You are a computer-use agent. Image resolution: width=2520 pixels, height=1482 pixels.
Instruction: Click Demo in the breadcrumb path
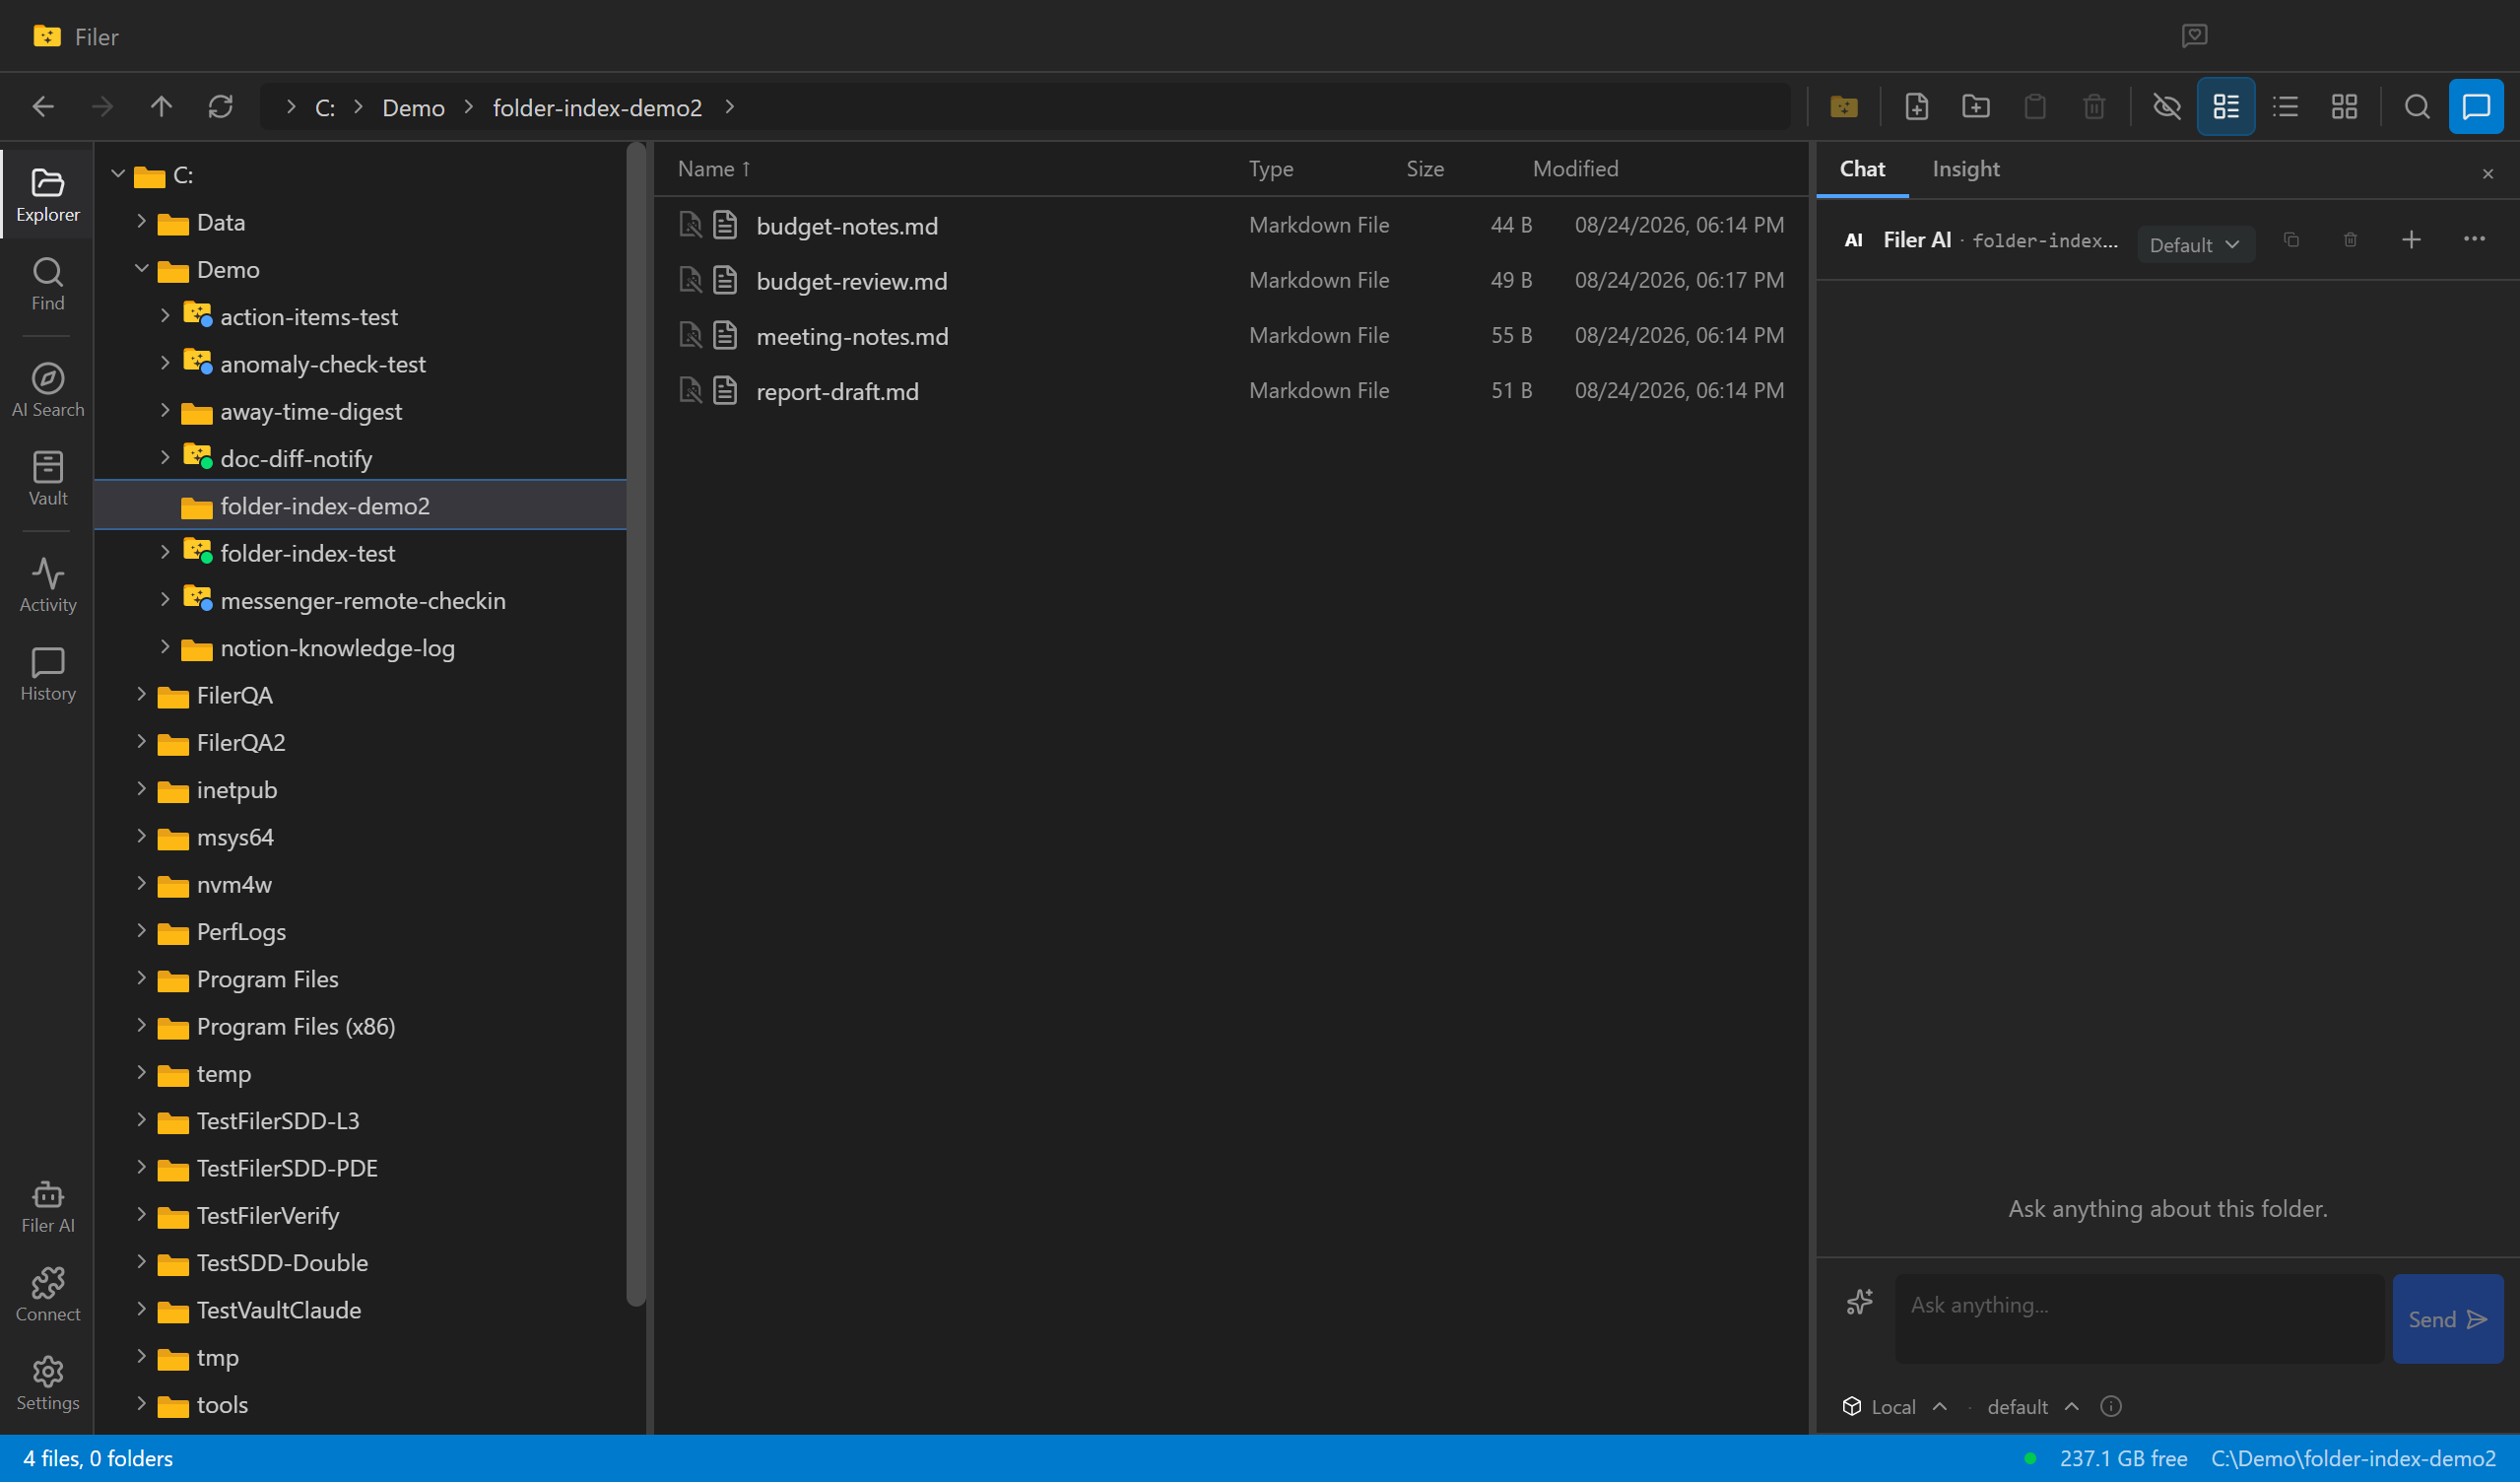[x=413, y=108]
